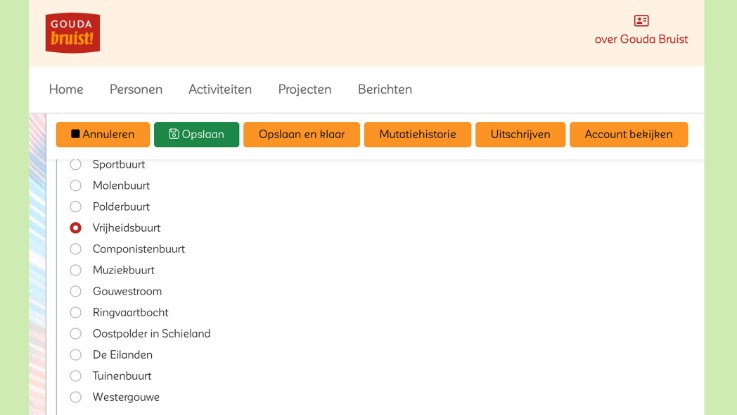This screenshot has height=415, width=737.
Task: Select Oostpolder in Schieland
Action: (75, 334)
